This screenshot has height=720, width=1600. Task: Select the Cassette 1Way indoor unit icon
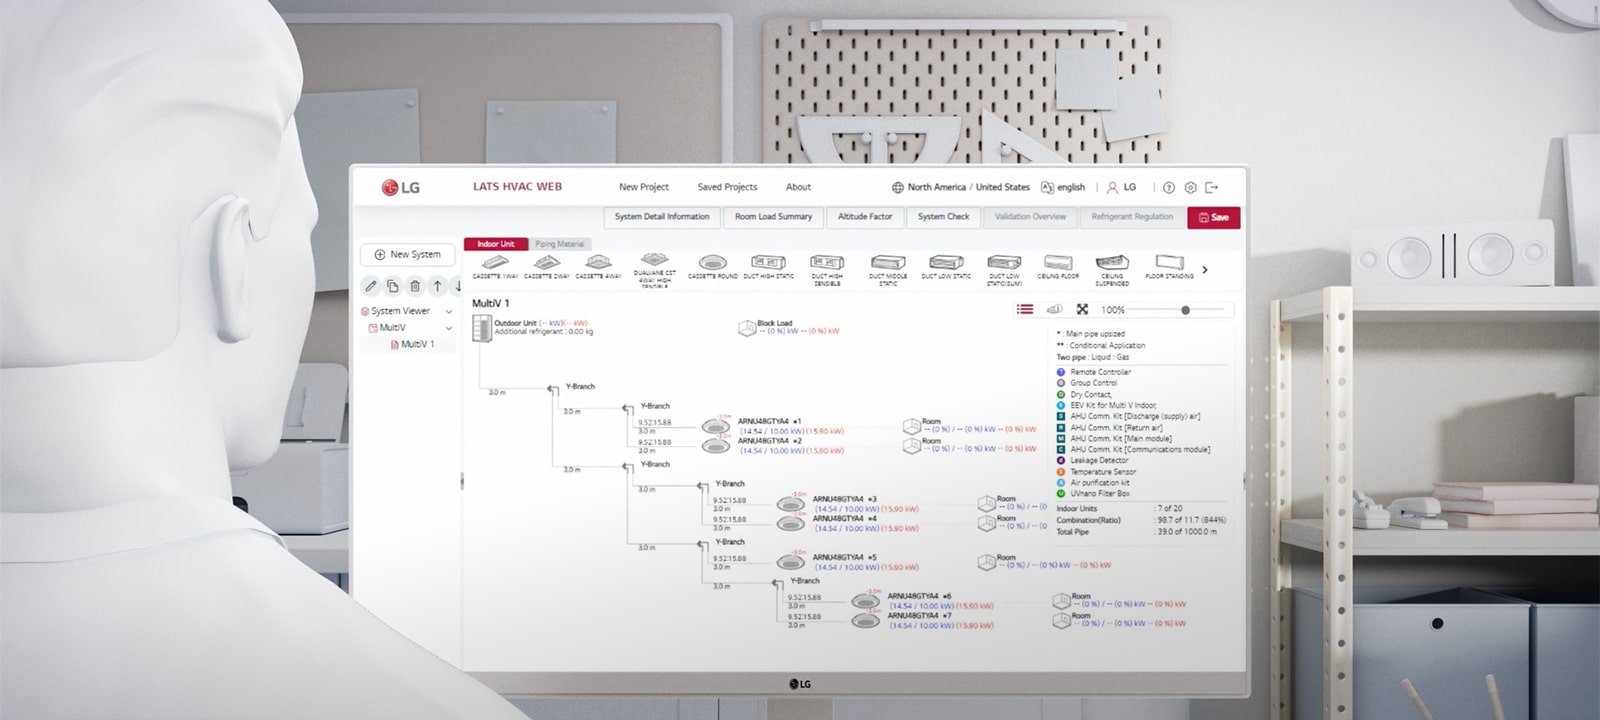pyautogui.click(x=495, y=263)
